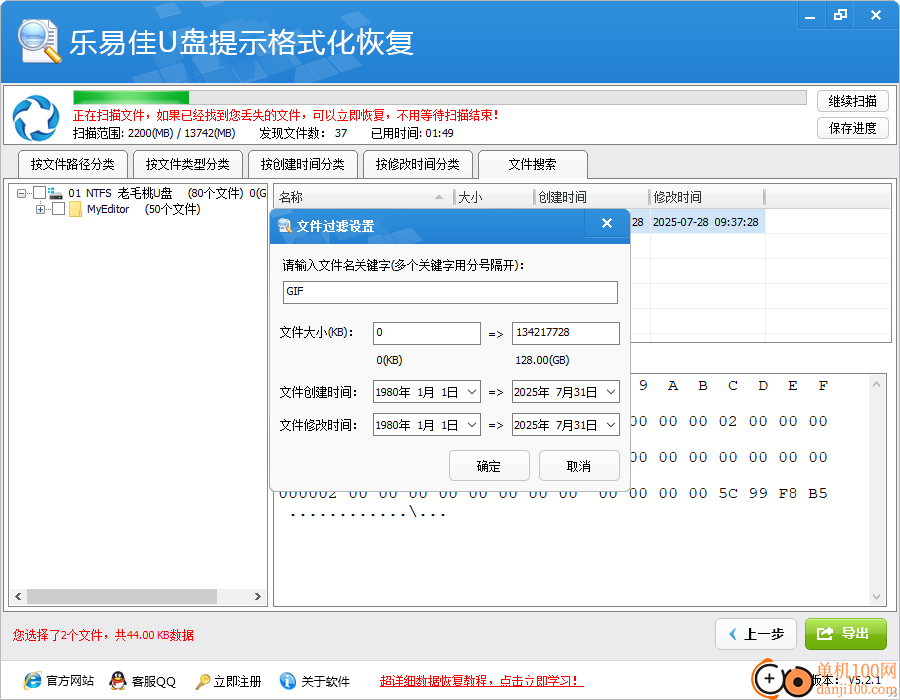The image size is (900, 700).
Task: Go back with the 上一步 button
Action: 756,634
